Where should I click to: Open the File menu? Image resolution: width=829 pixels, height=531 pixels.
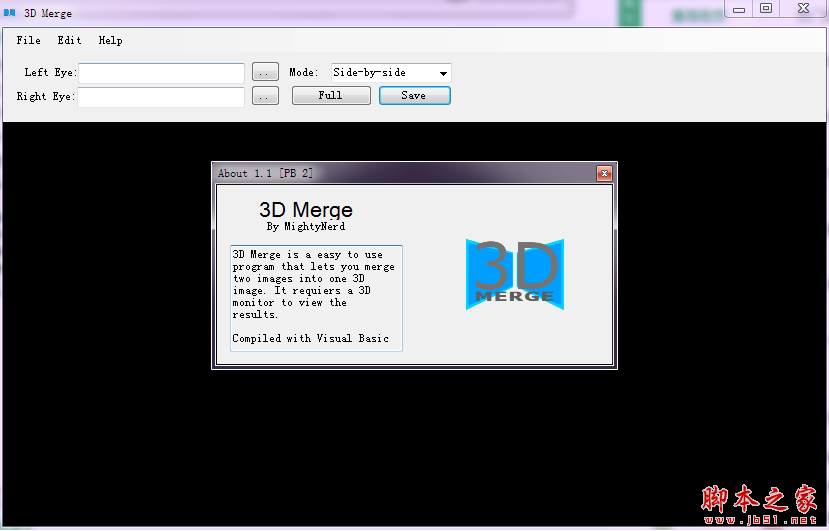28,40
